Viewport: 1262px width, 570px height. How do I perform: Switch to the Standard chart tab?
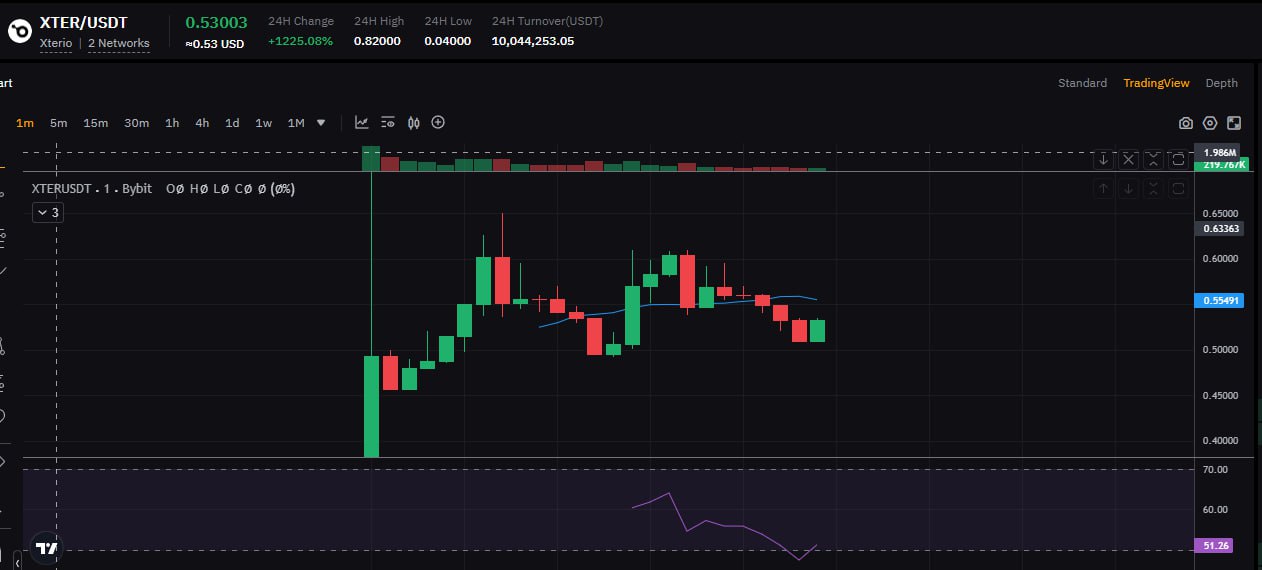pyautogui.click(x=1082, y=83)
